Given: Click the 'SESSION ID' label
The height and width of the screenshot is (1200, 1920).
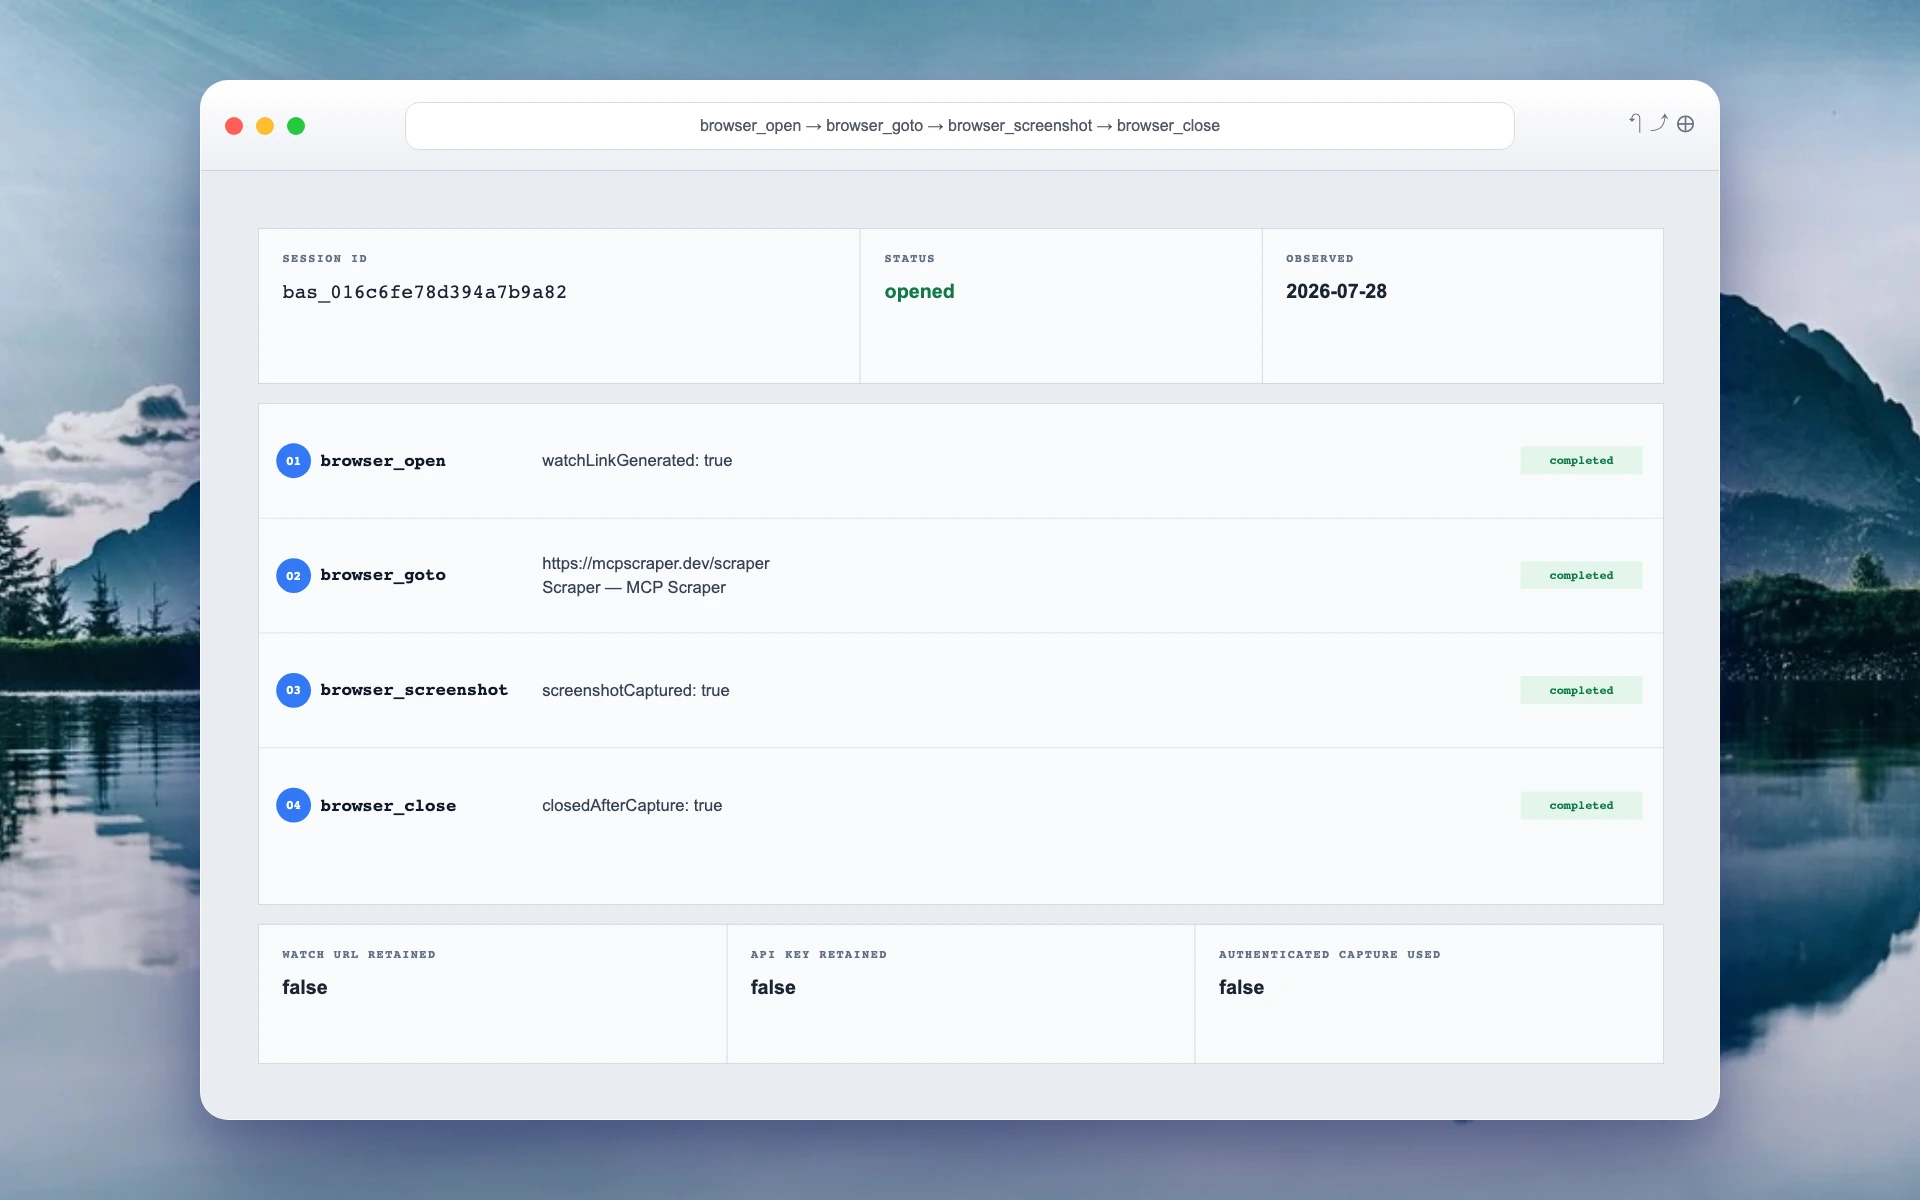Looking at the screenshot, I should coord(324,259).
